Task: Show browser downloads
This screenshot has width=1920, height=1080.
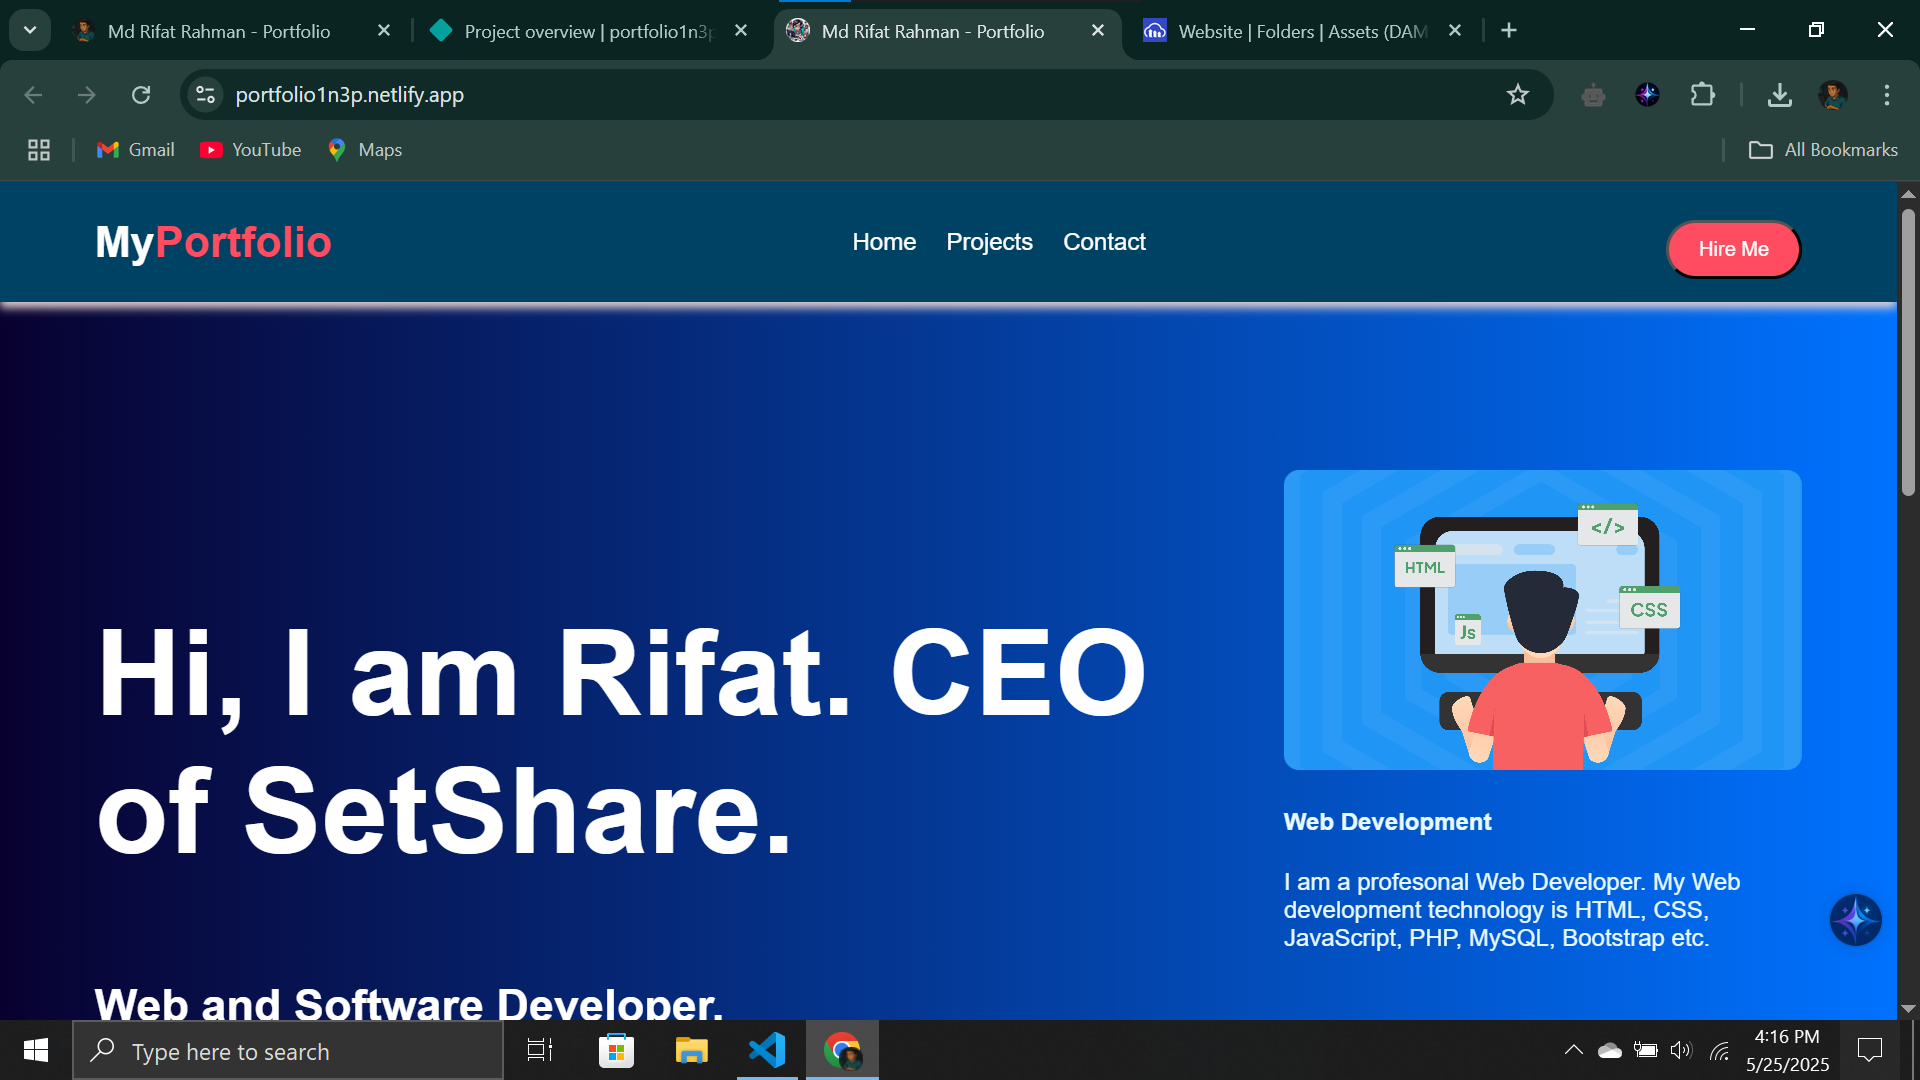Action: click(1779, 95)
